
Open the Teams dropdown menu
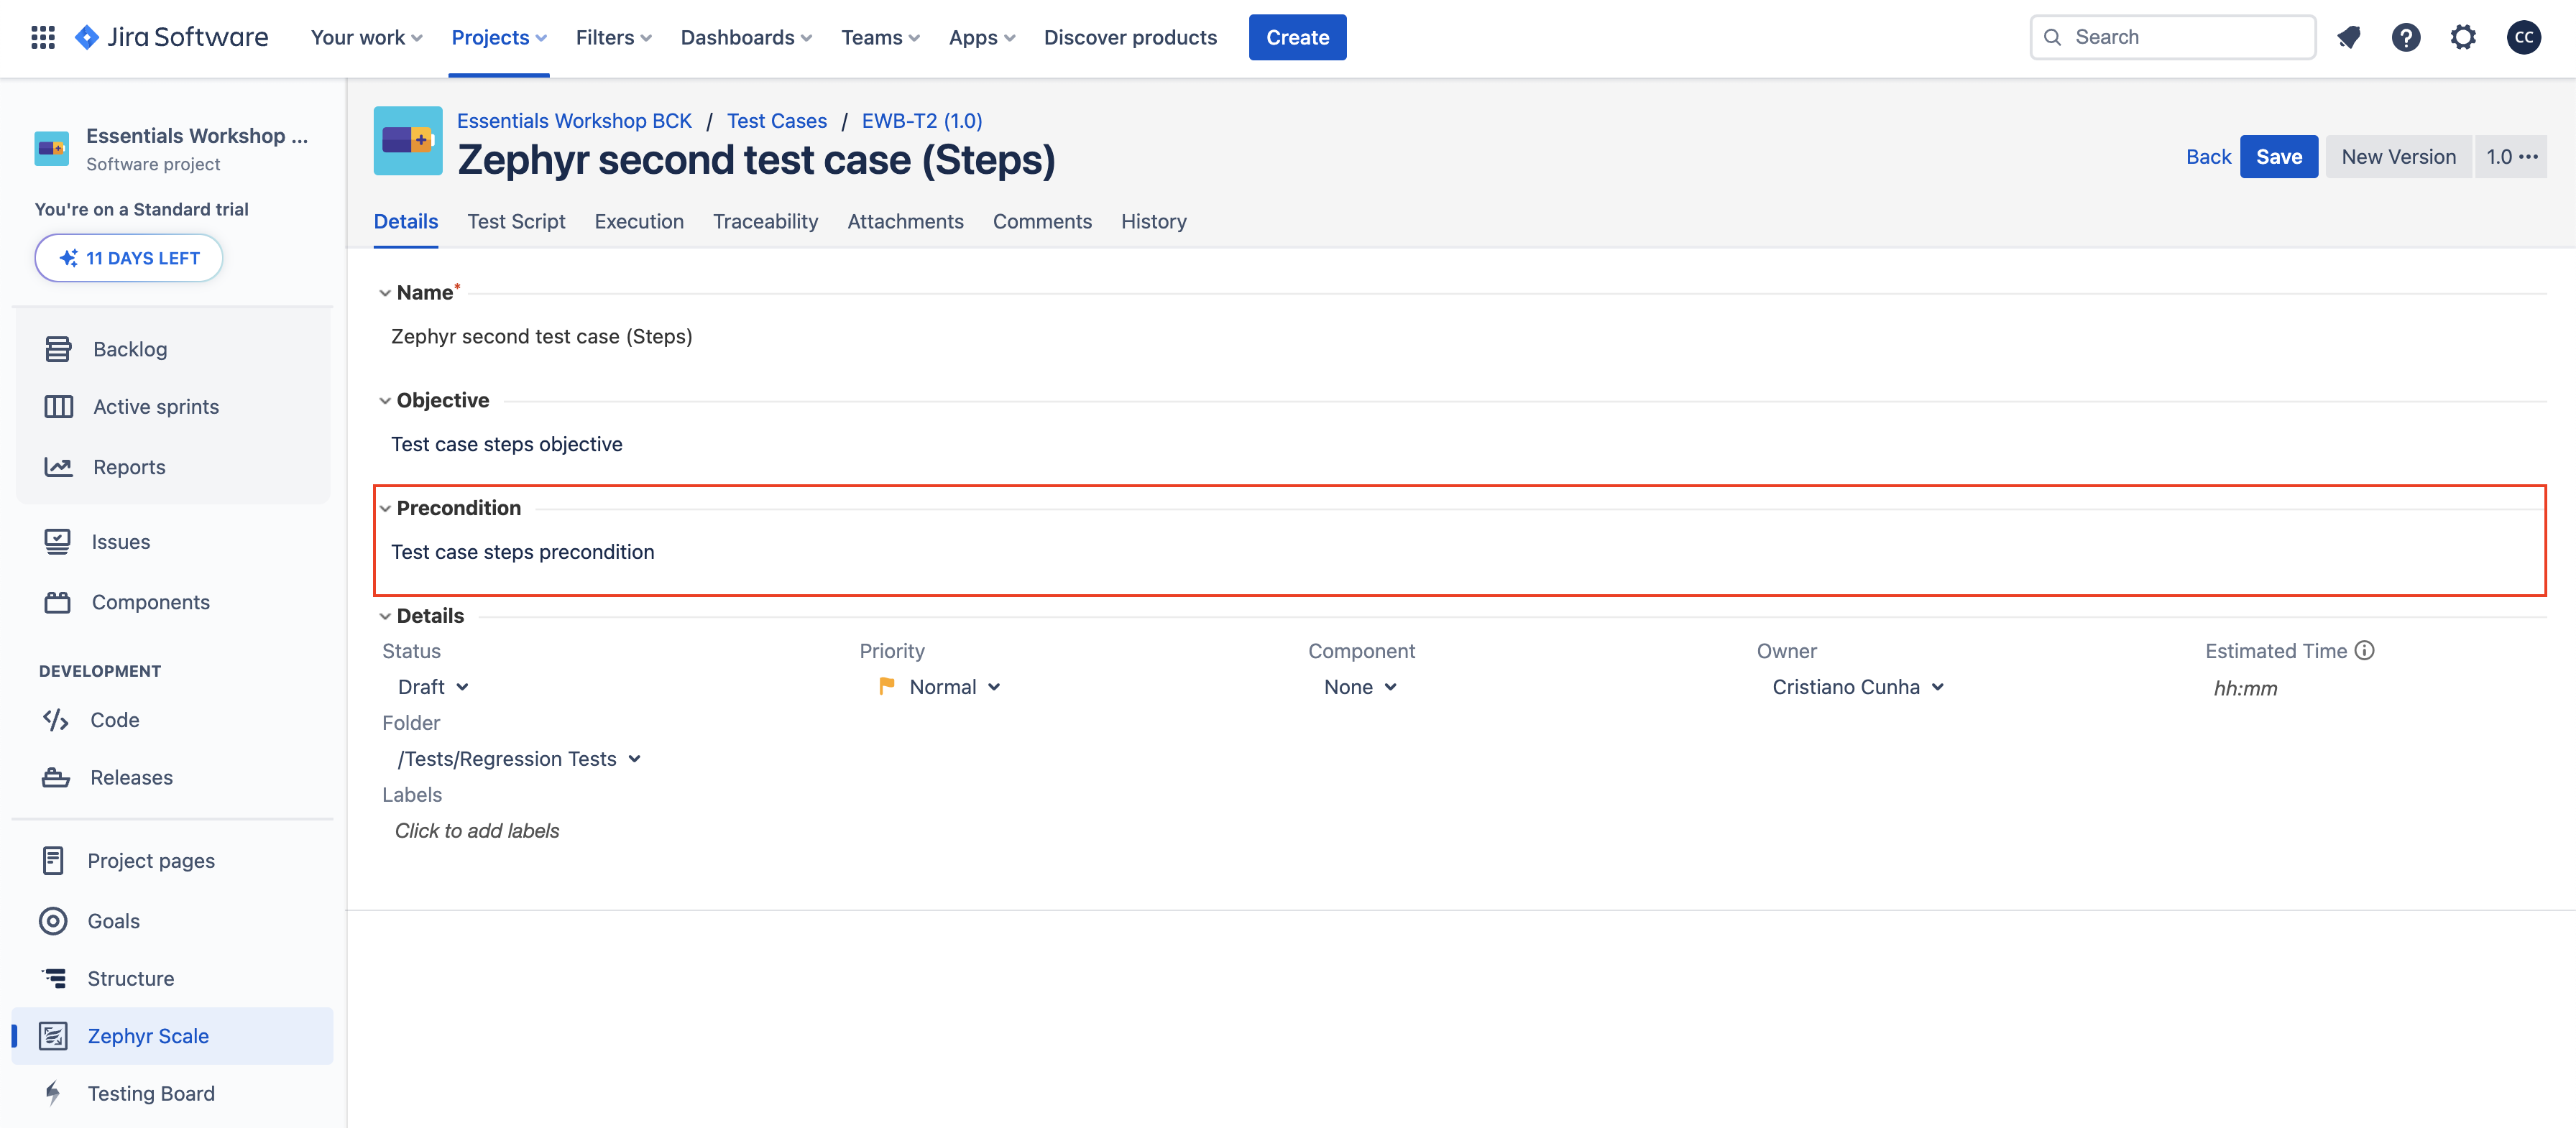[880, 37]
